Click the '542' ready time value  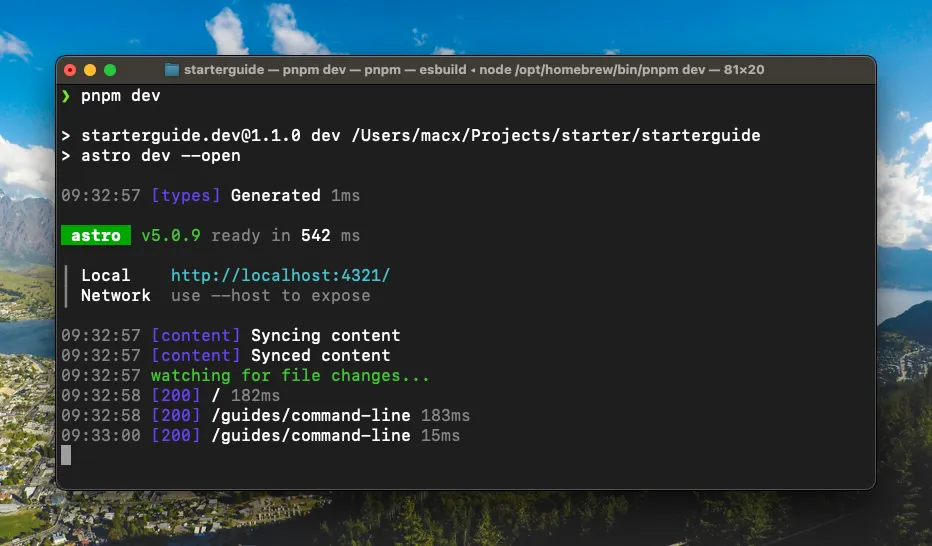coord(316,236)
